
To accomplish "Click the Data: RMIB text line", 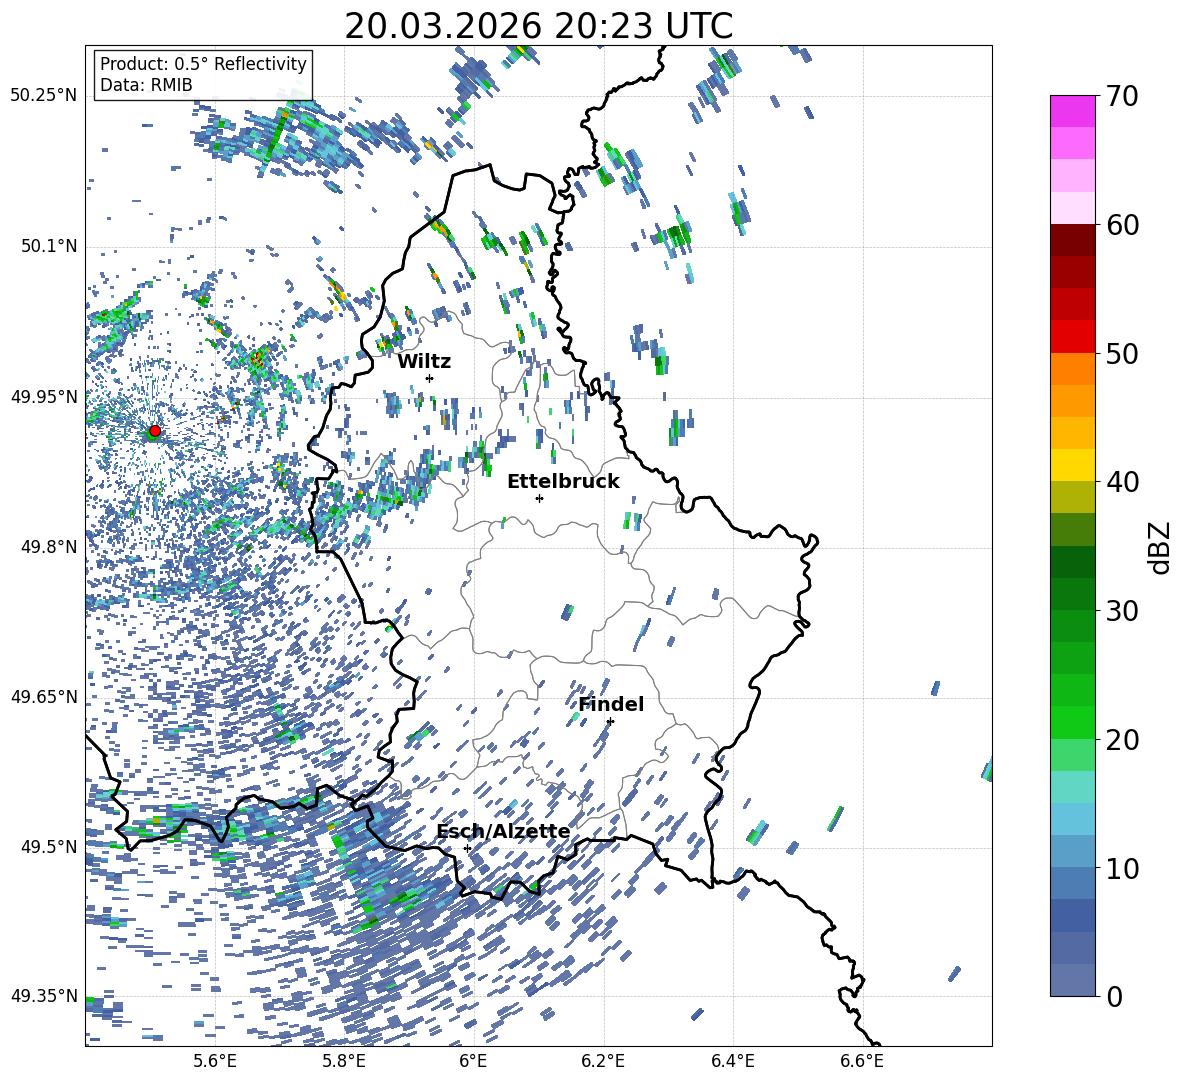I will (146, 86).
